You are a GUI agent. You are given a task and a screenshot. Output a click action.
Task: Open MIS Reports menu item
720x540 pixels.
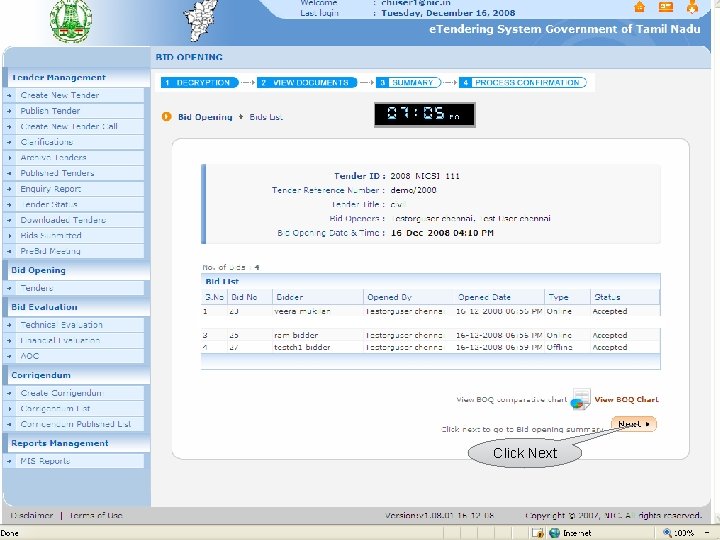45,461
